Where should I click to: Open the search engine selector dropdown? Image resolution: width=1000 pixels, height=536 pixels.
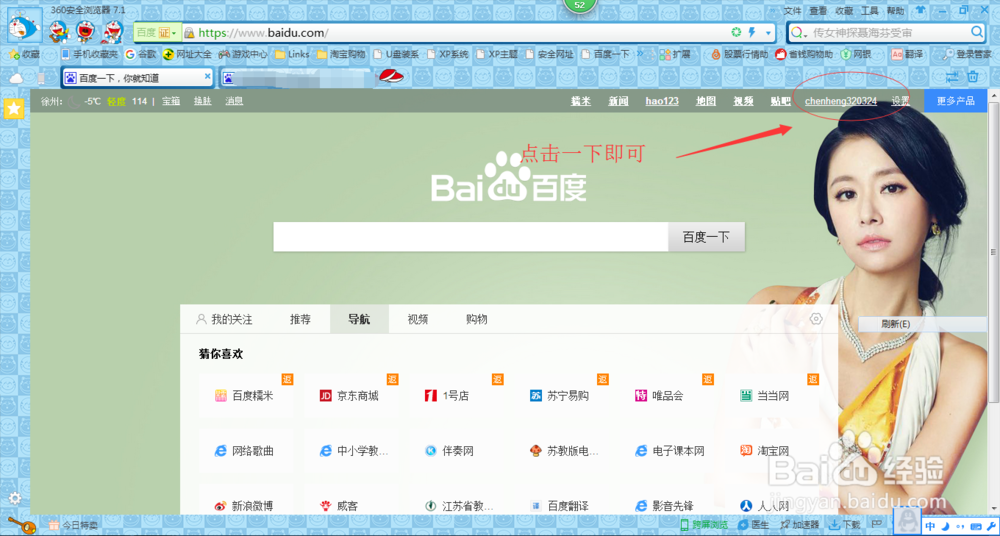pyautogui.click(x=797, y=32)
